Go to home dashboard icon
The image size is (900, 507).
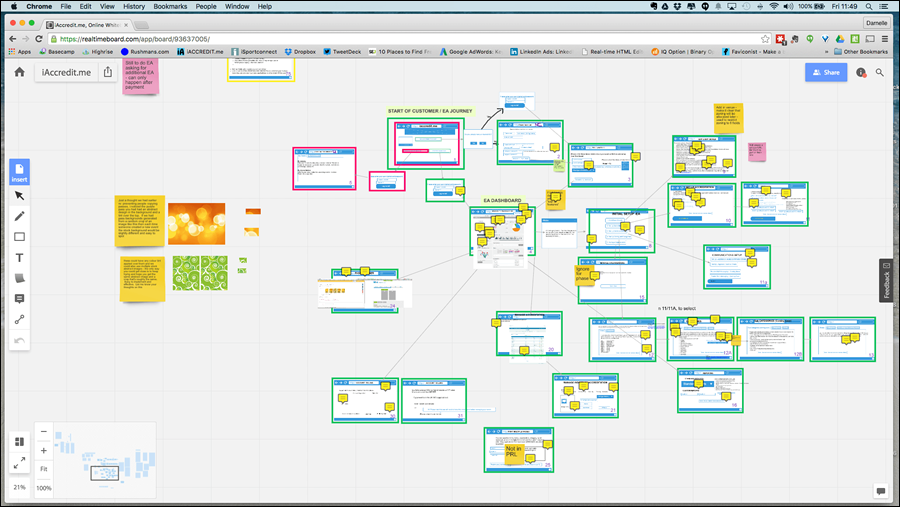(x=20, y=72)
